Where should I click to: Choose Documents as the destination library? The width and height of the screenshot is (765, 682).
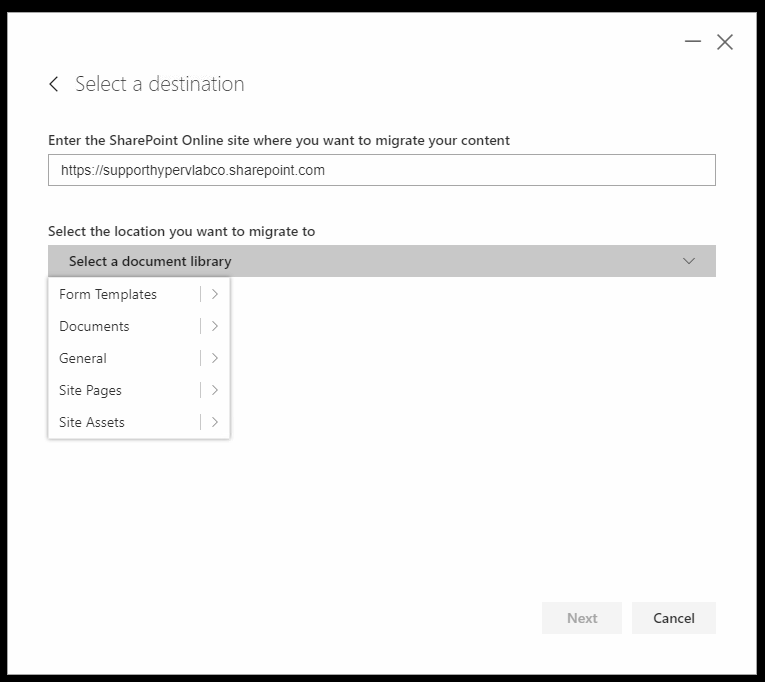[x=94, y=326]
